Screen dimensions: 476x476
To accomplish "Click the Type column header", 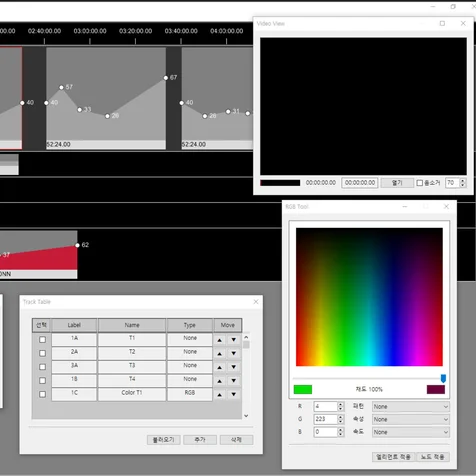I will 190,325.
